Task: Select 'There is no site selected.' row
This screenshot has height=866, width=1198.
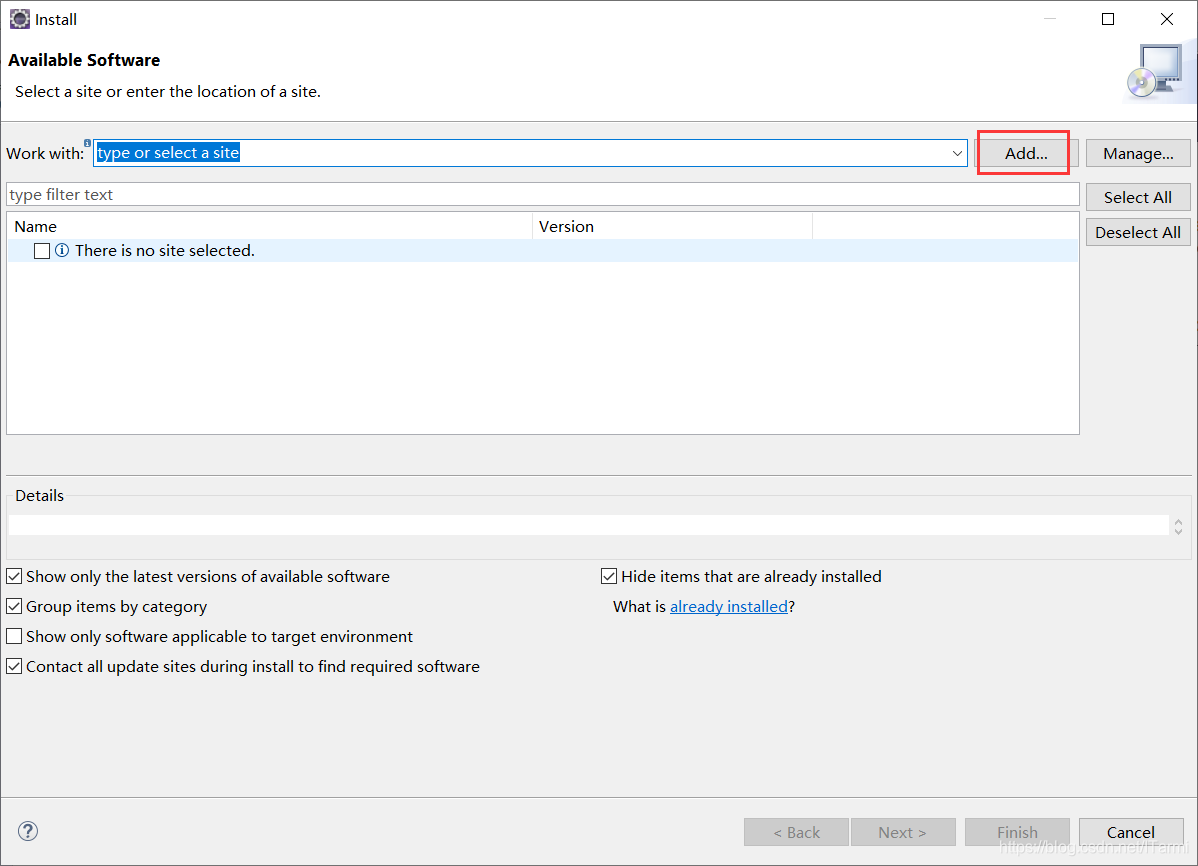Action: 542,251
